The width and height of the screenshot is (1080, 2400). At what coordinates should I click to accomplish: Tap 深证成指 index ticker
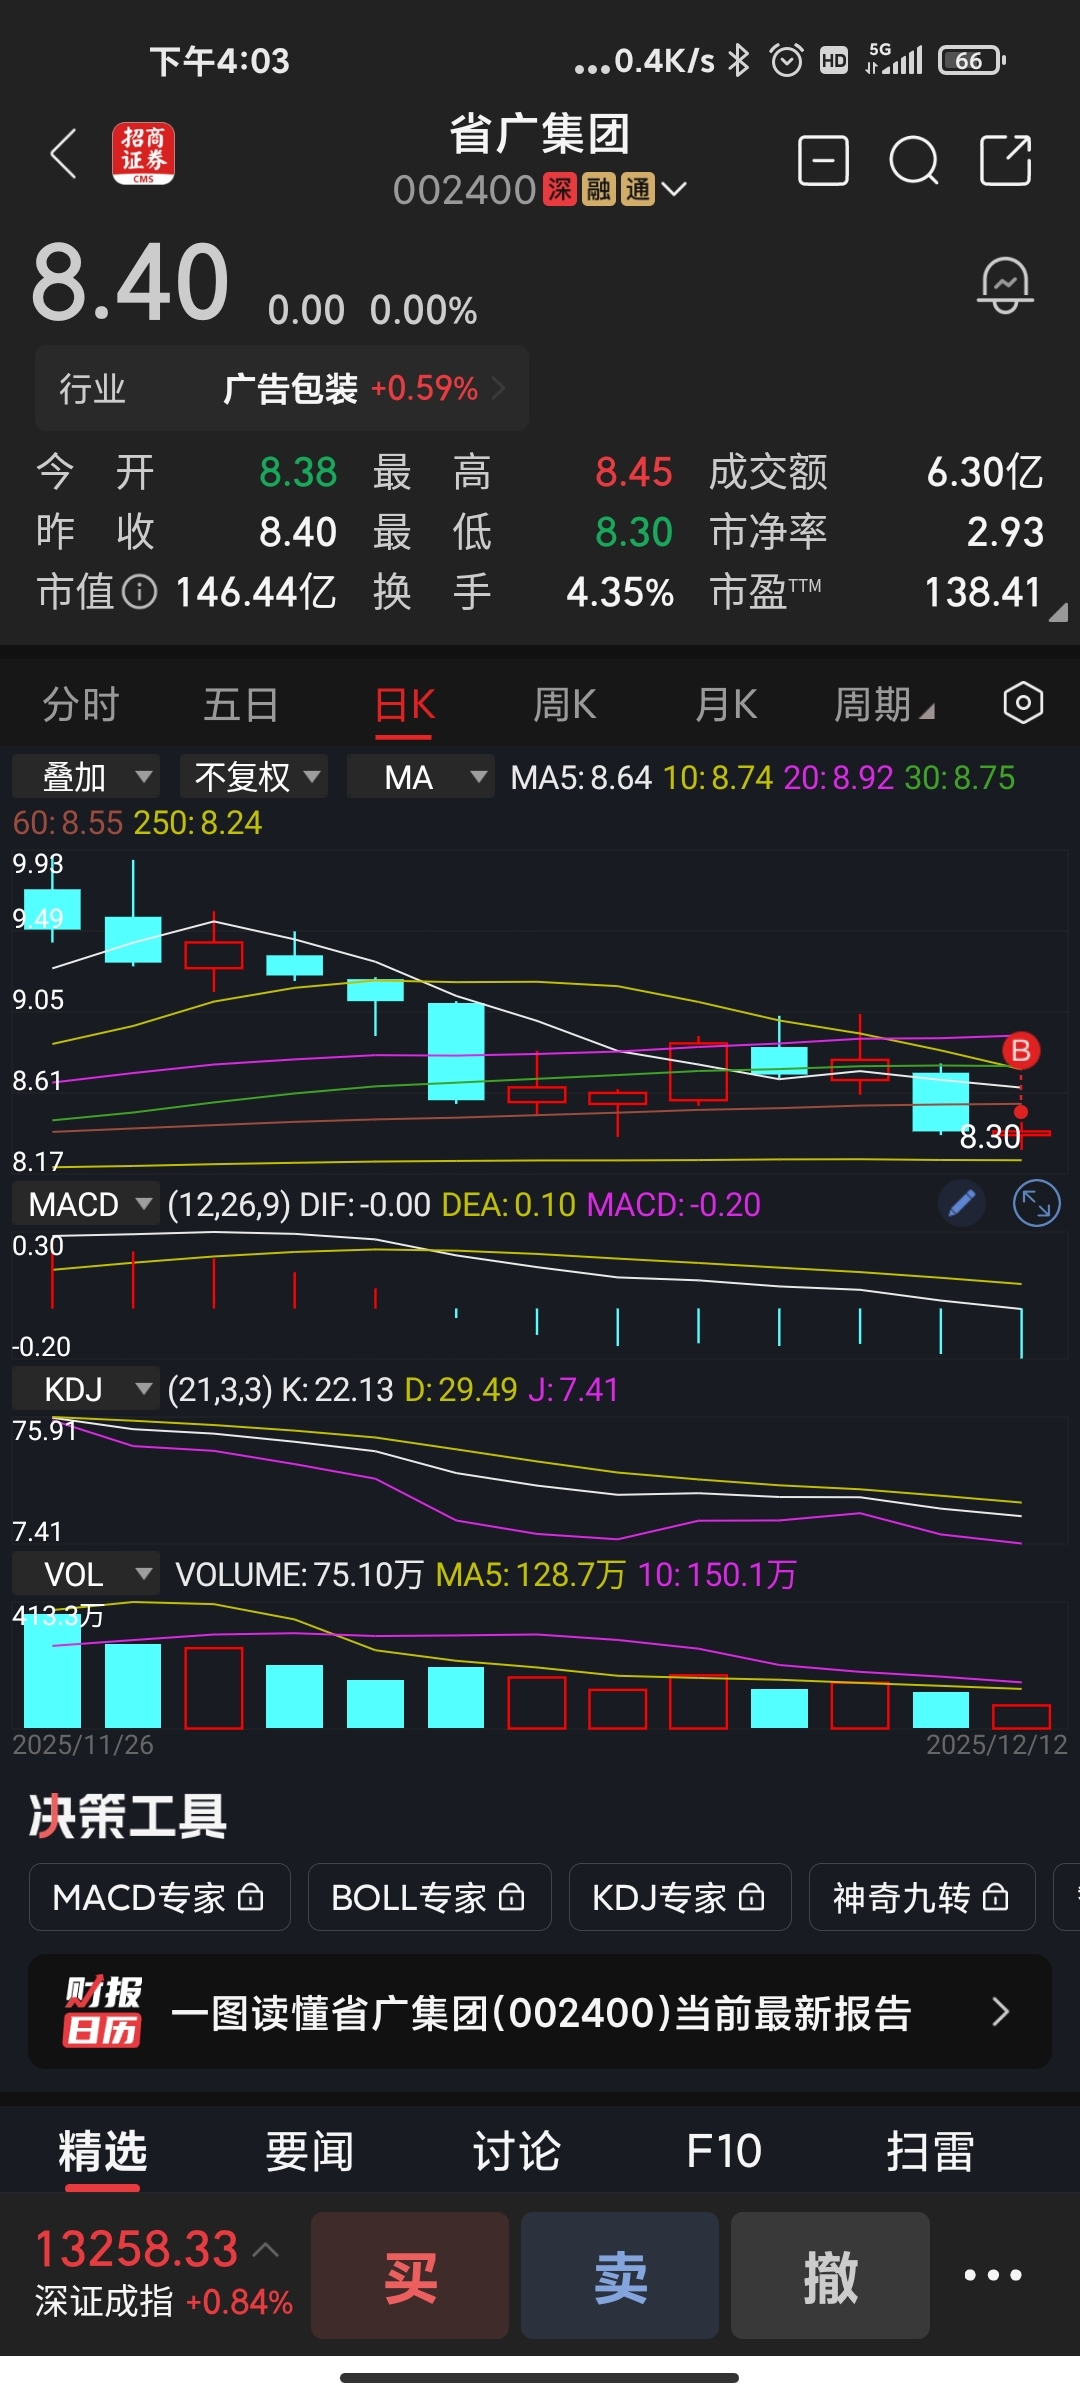pos(165,2275)
